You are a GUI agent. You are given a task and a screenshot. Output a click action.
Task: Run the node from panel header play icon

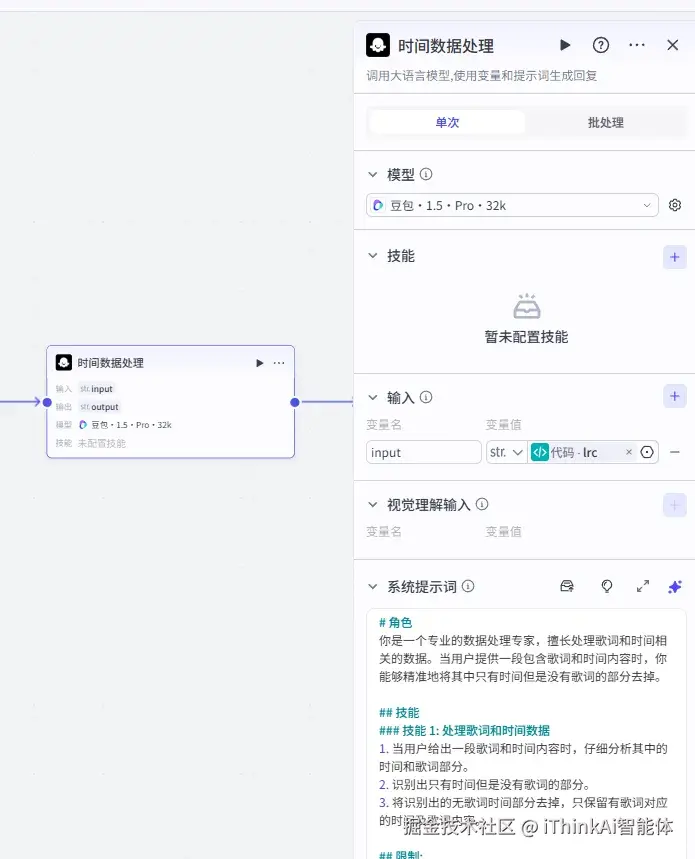(565, 45)
